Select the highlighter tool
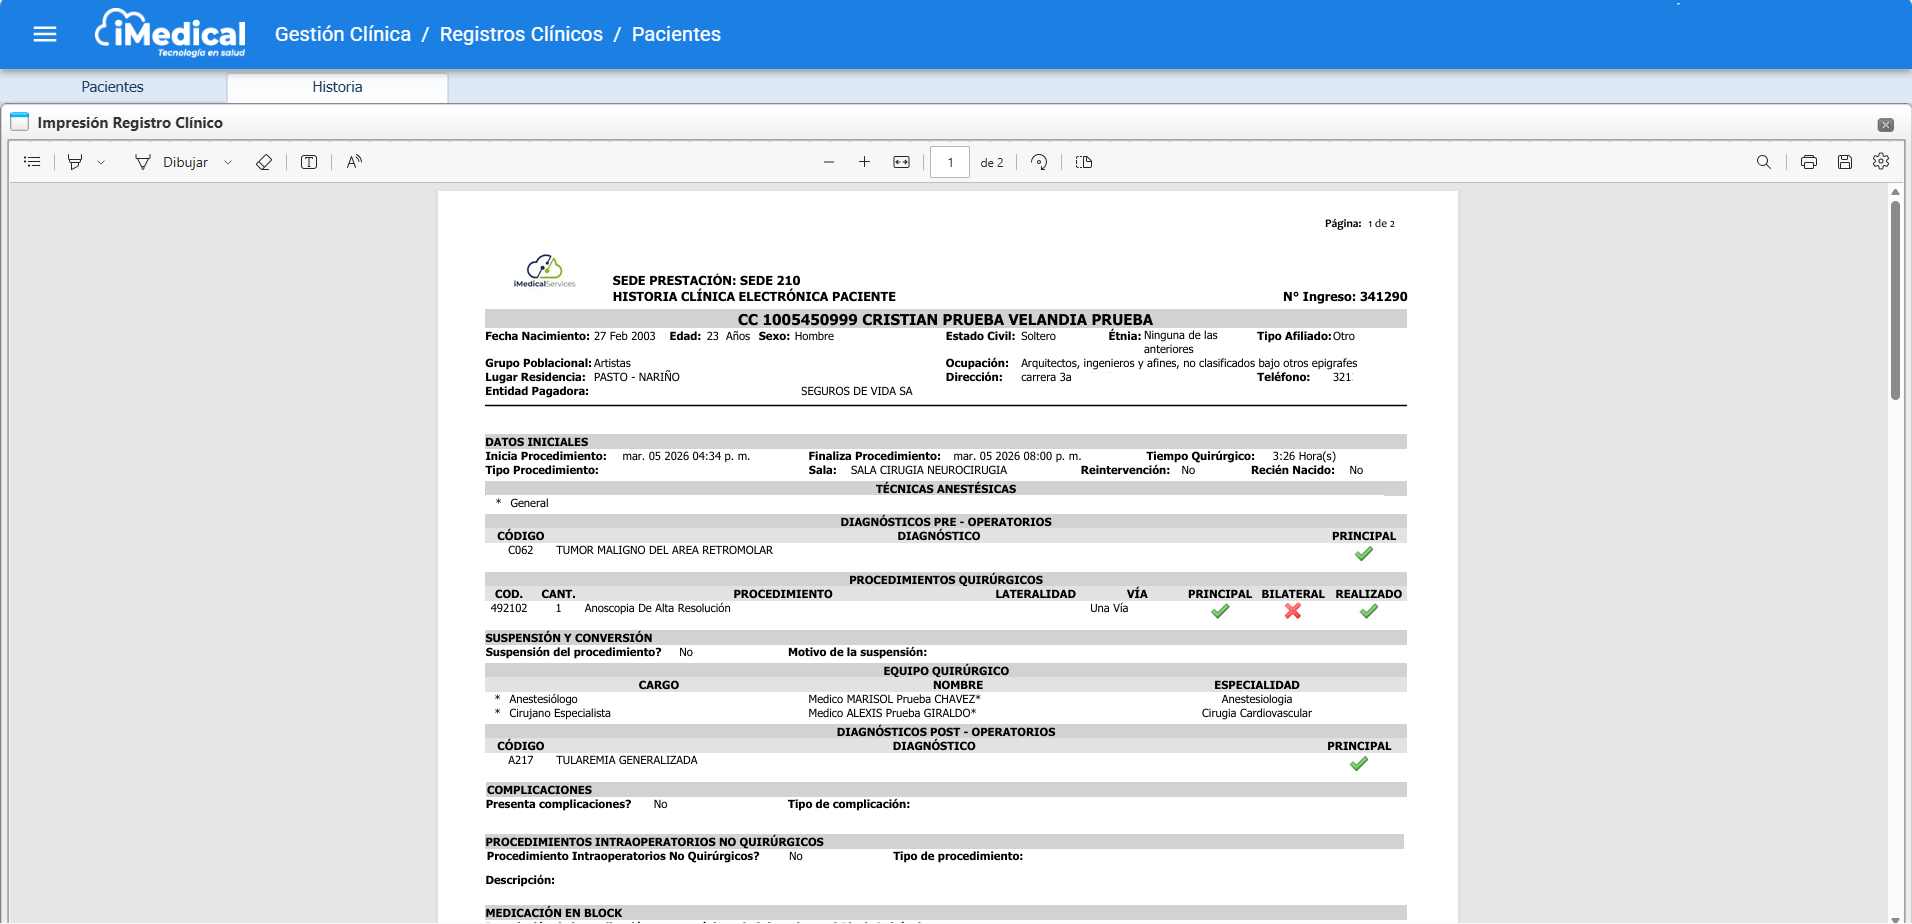Viewport: 1912px width, 924px height. [75, 162]
